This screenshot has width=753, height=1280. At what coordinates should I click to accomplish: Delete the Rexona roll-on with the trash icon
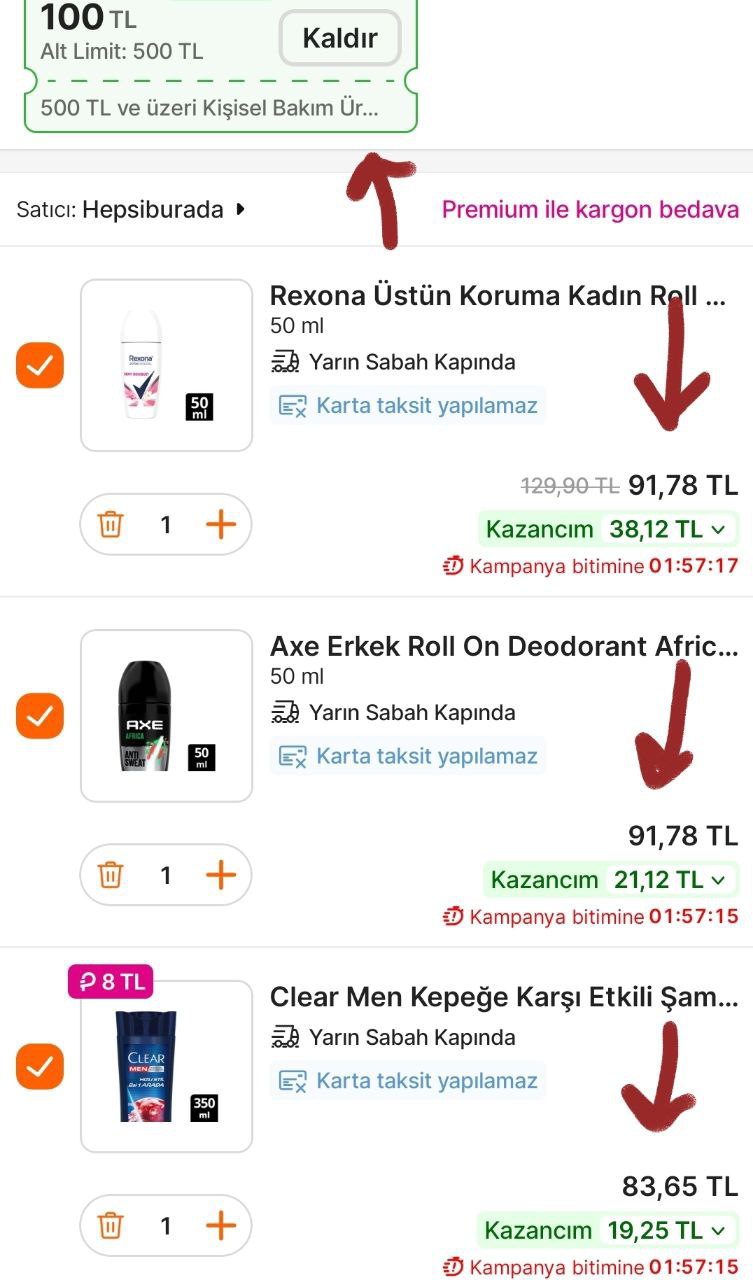coord(110,524)
